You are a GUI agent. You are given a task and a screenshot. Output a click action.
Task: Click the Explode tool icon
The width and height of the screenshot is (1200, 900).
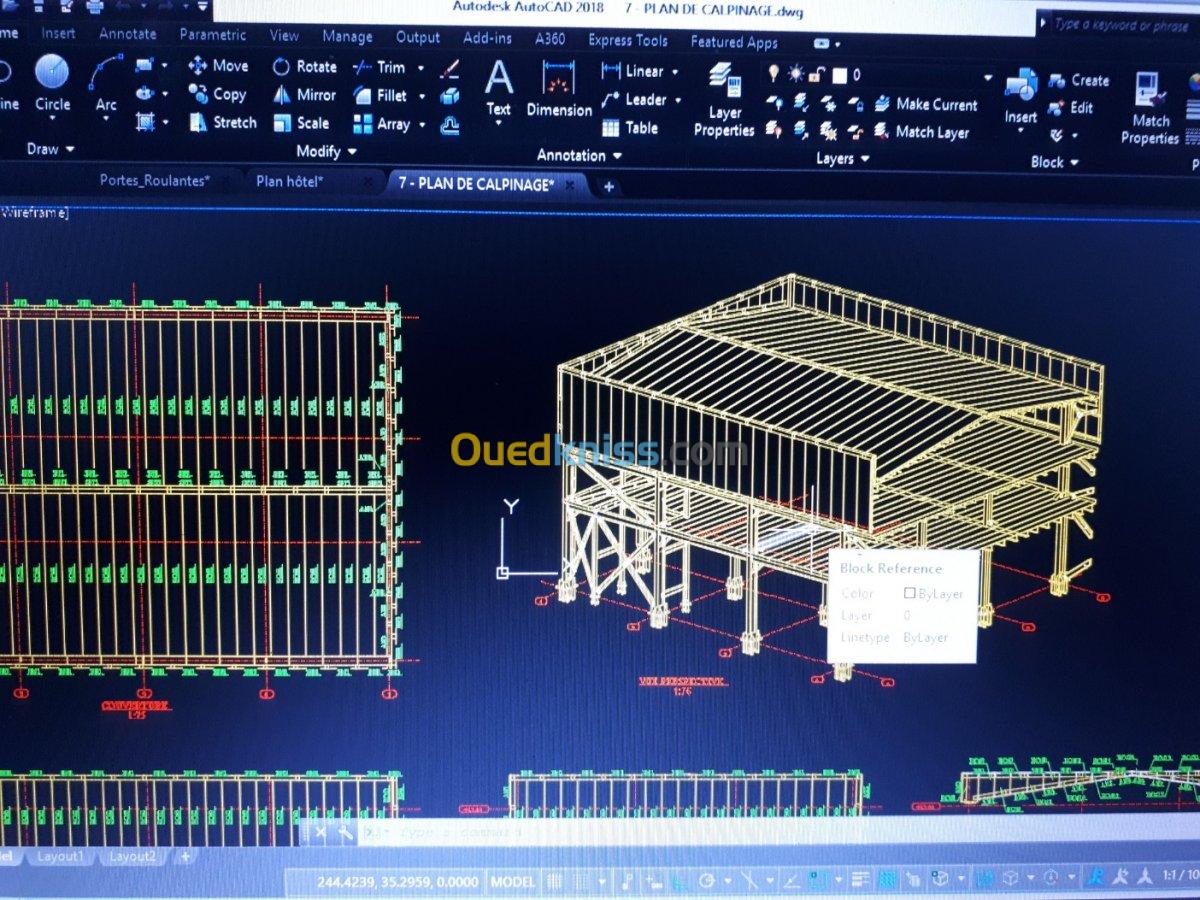[x=450, y=97]
